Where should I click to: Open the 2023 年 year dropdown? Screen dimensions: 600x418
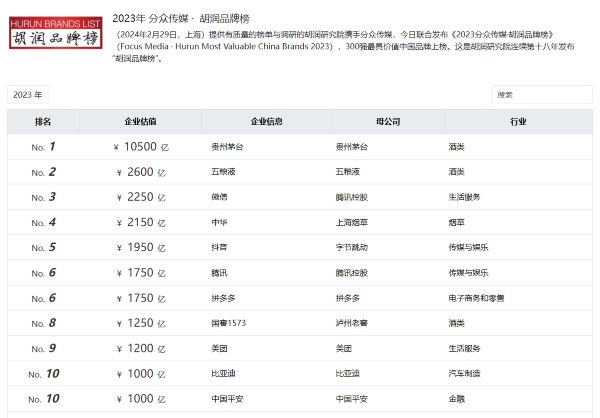click(28, 95)
